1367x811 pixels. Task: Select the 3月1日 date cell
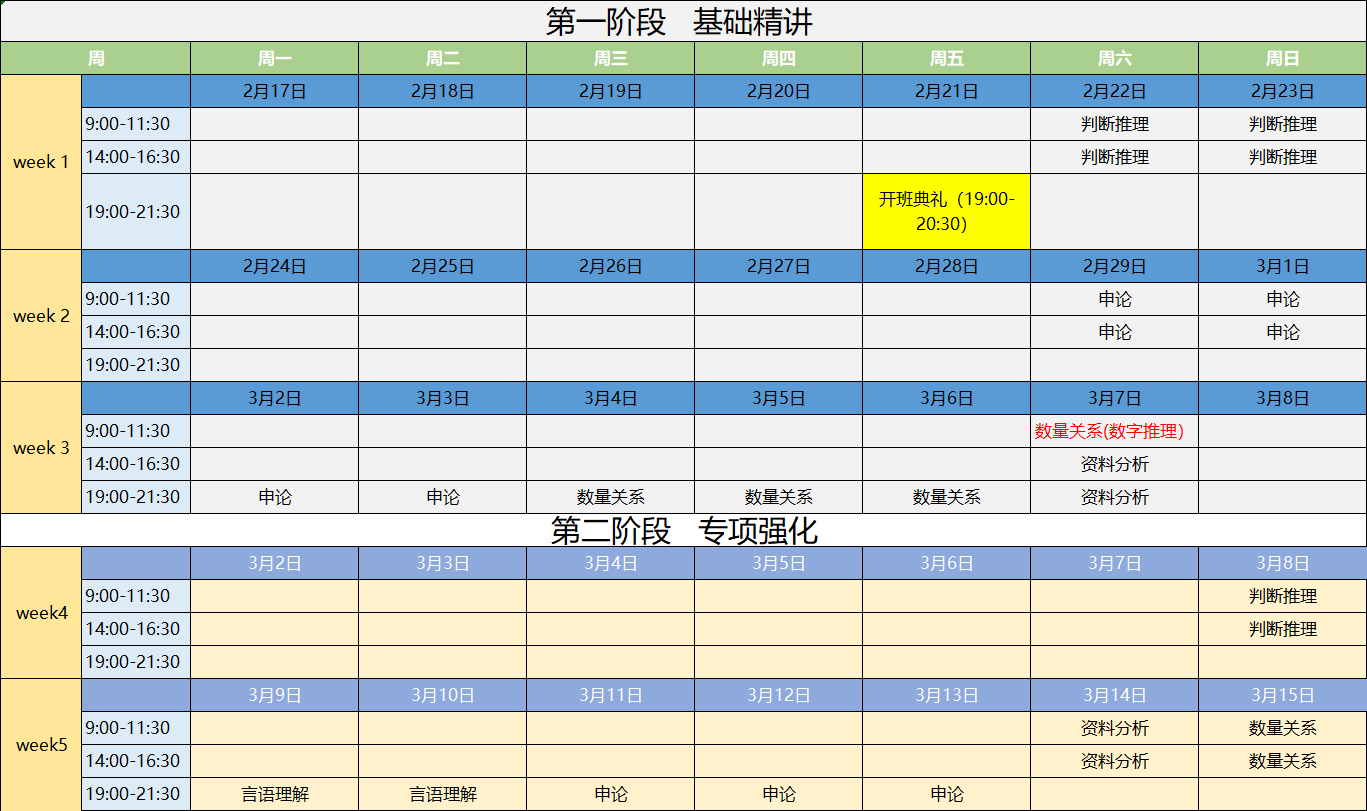pos(1282,266)
